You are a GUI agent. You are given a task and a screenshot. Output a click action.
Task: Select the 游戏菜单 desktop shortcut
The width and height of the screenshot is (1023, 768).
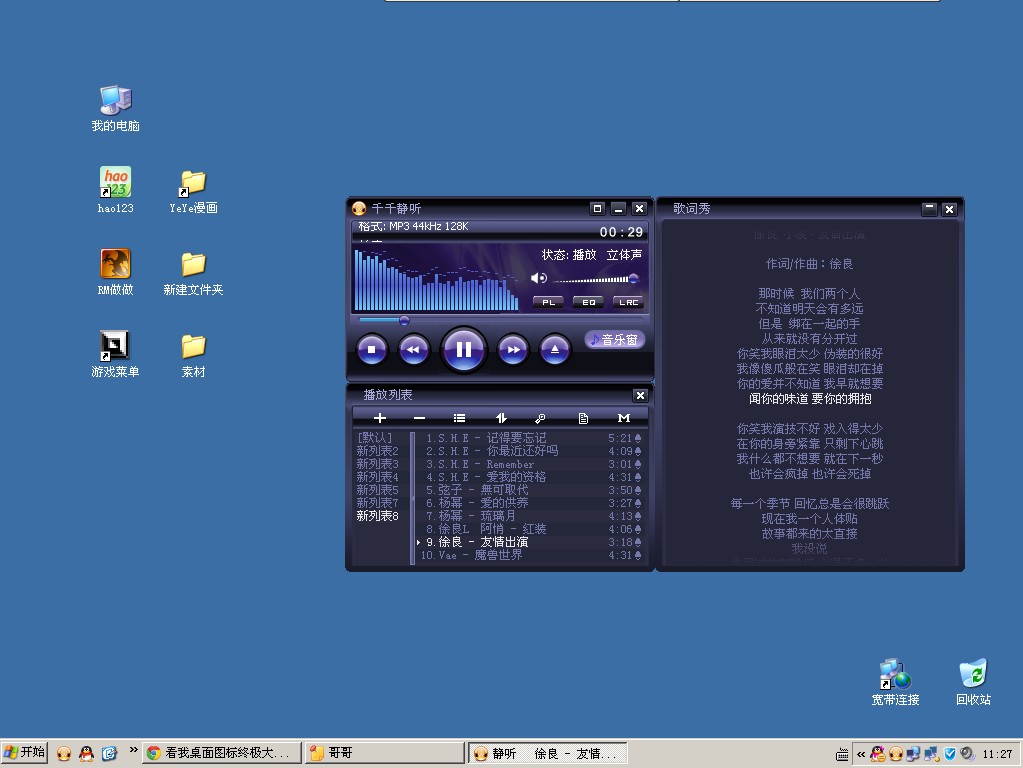(x=115, y=354)
